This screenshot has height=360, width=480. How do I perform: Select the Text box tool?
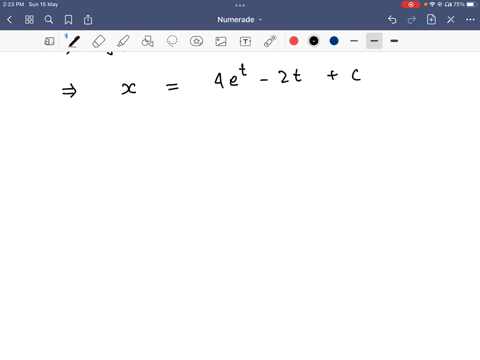click(245, 41)
